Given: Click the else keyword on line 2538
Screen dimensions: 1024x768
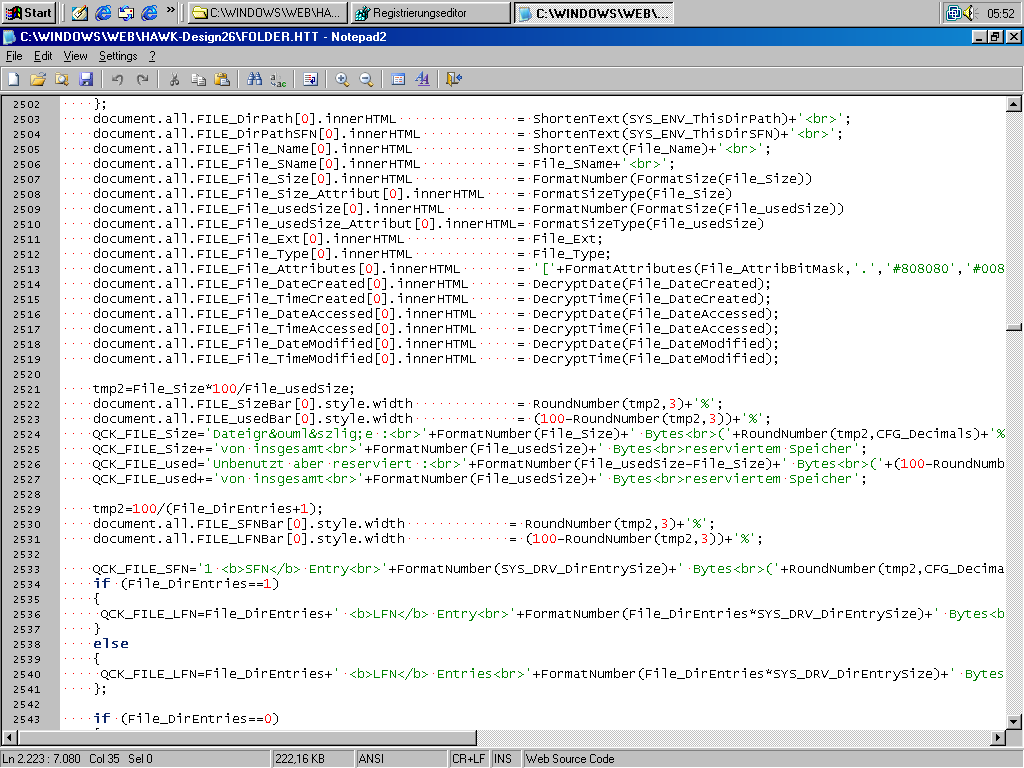Looking at the screenshot, I should (110, 644).
